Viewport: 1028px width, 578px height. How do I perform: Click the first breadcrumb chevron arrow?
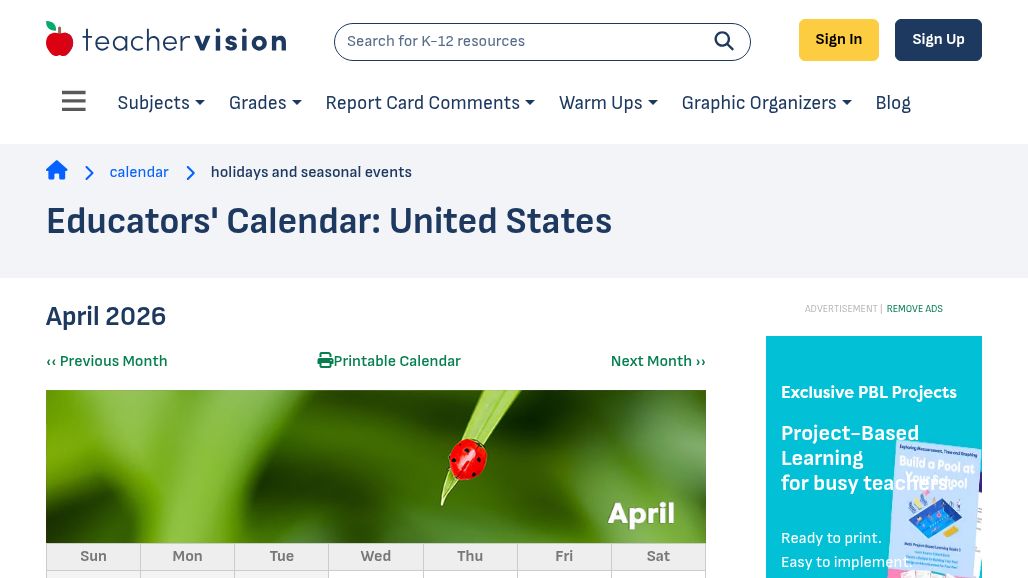click(x=89, y=173)
